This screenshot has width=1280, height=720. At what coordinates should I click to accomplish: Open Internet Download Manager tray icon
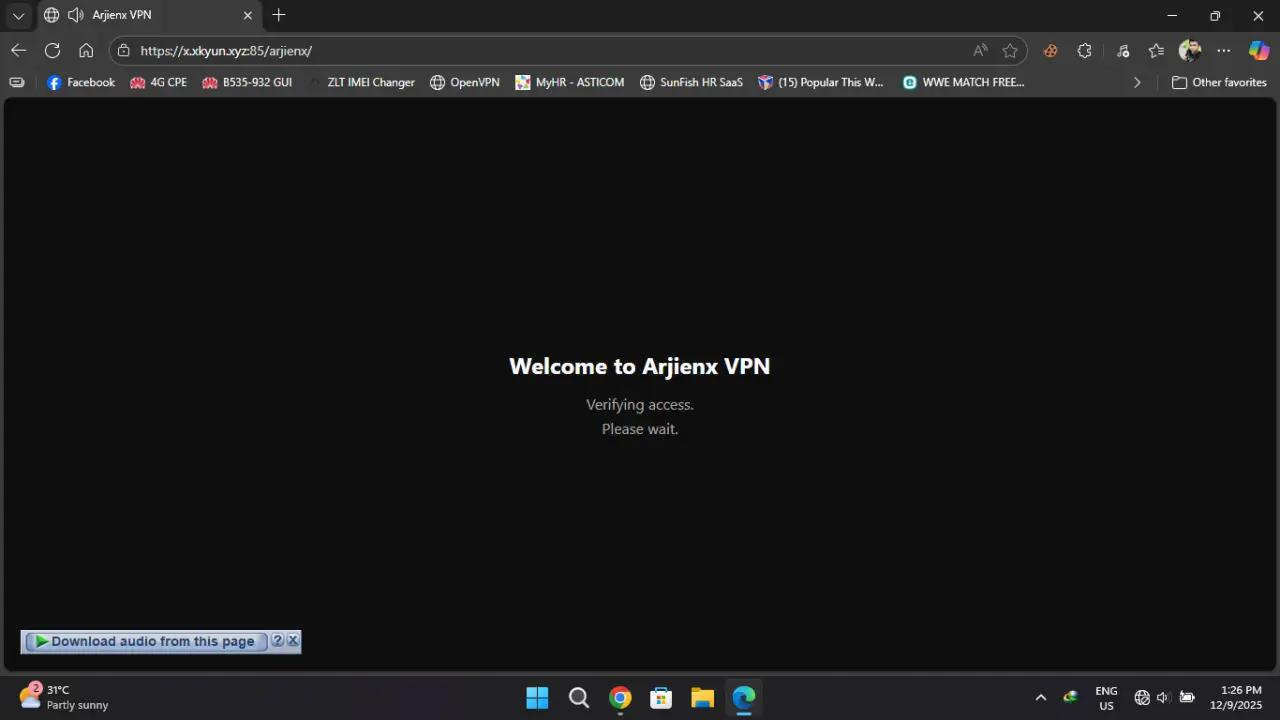tap(1070, 697)
